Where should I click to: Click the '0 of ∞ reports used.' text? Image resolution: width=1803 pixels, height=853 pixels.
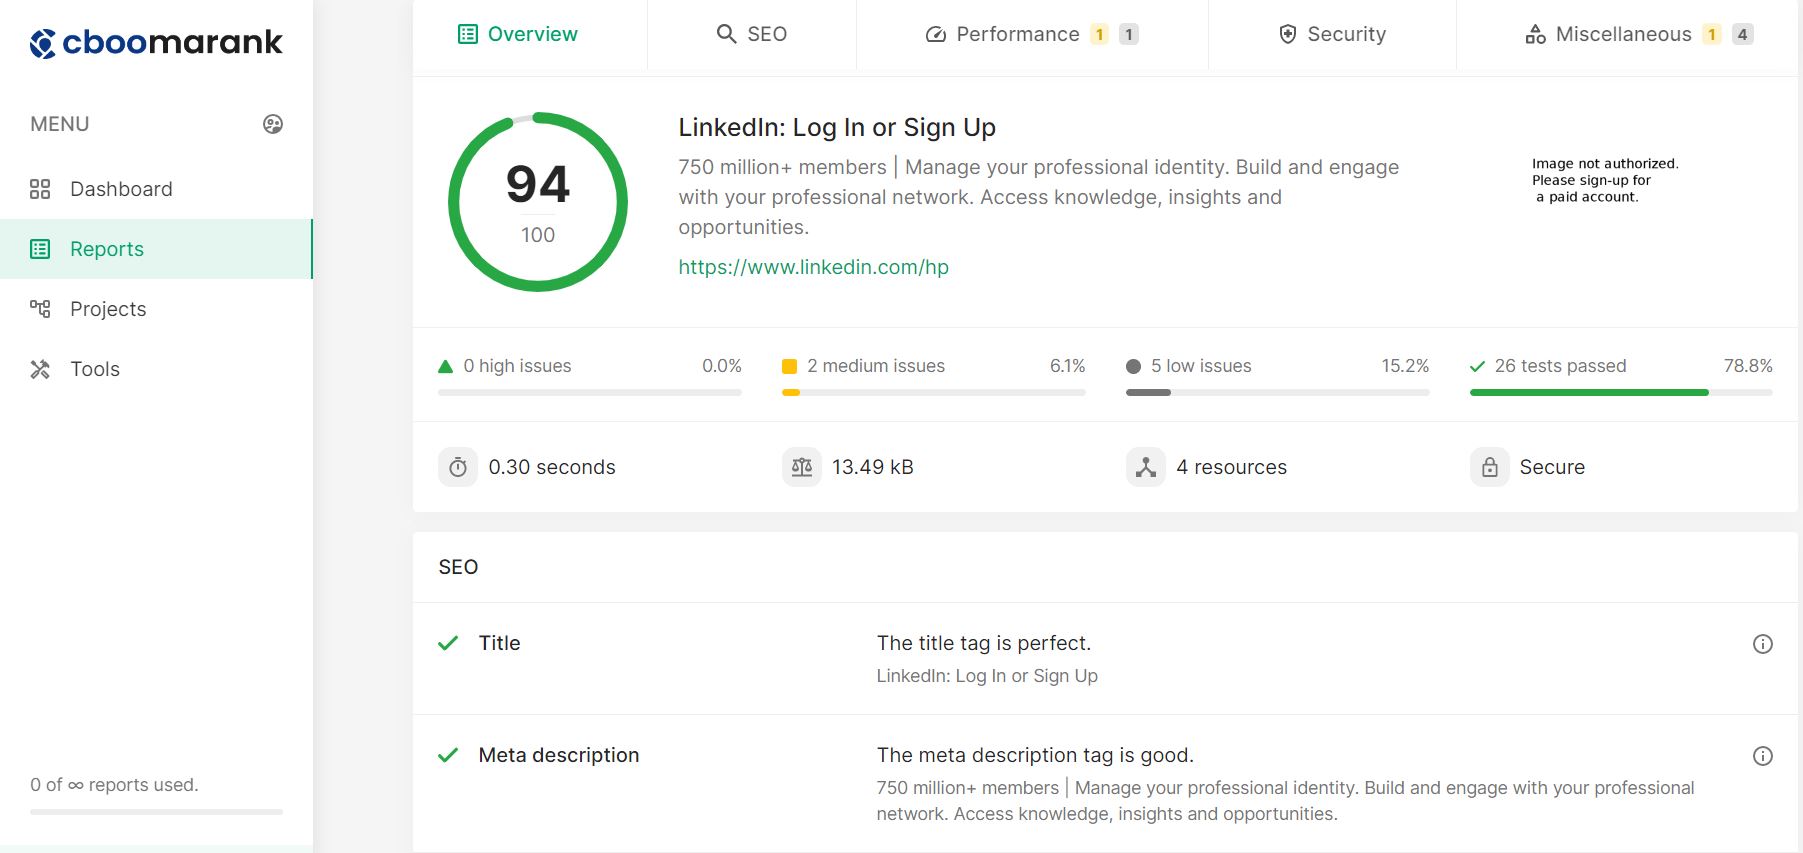tap(114, 785)
